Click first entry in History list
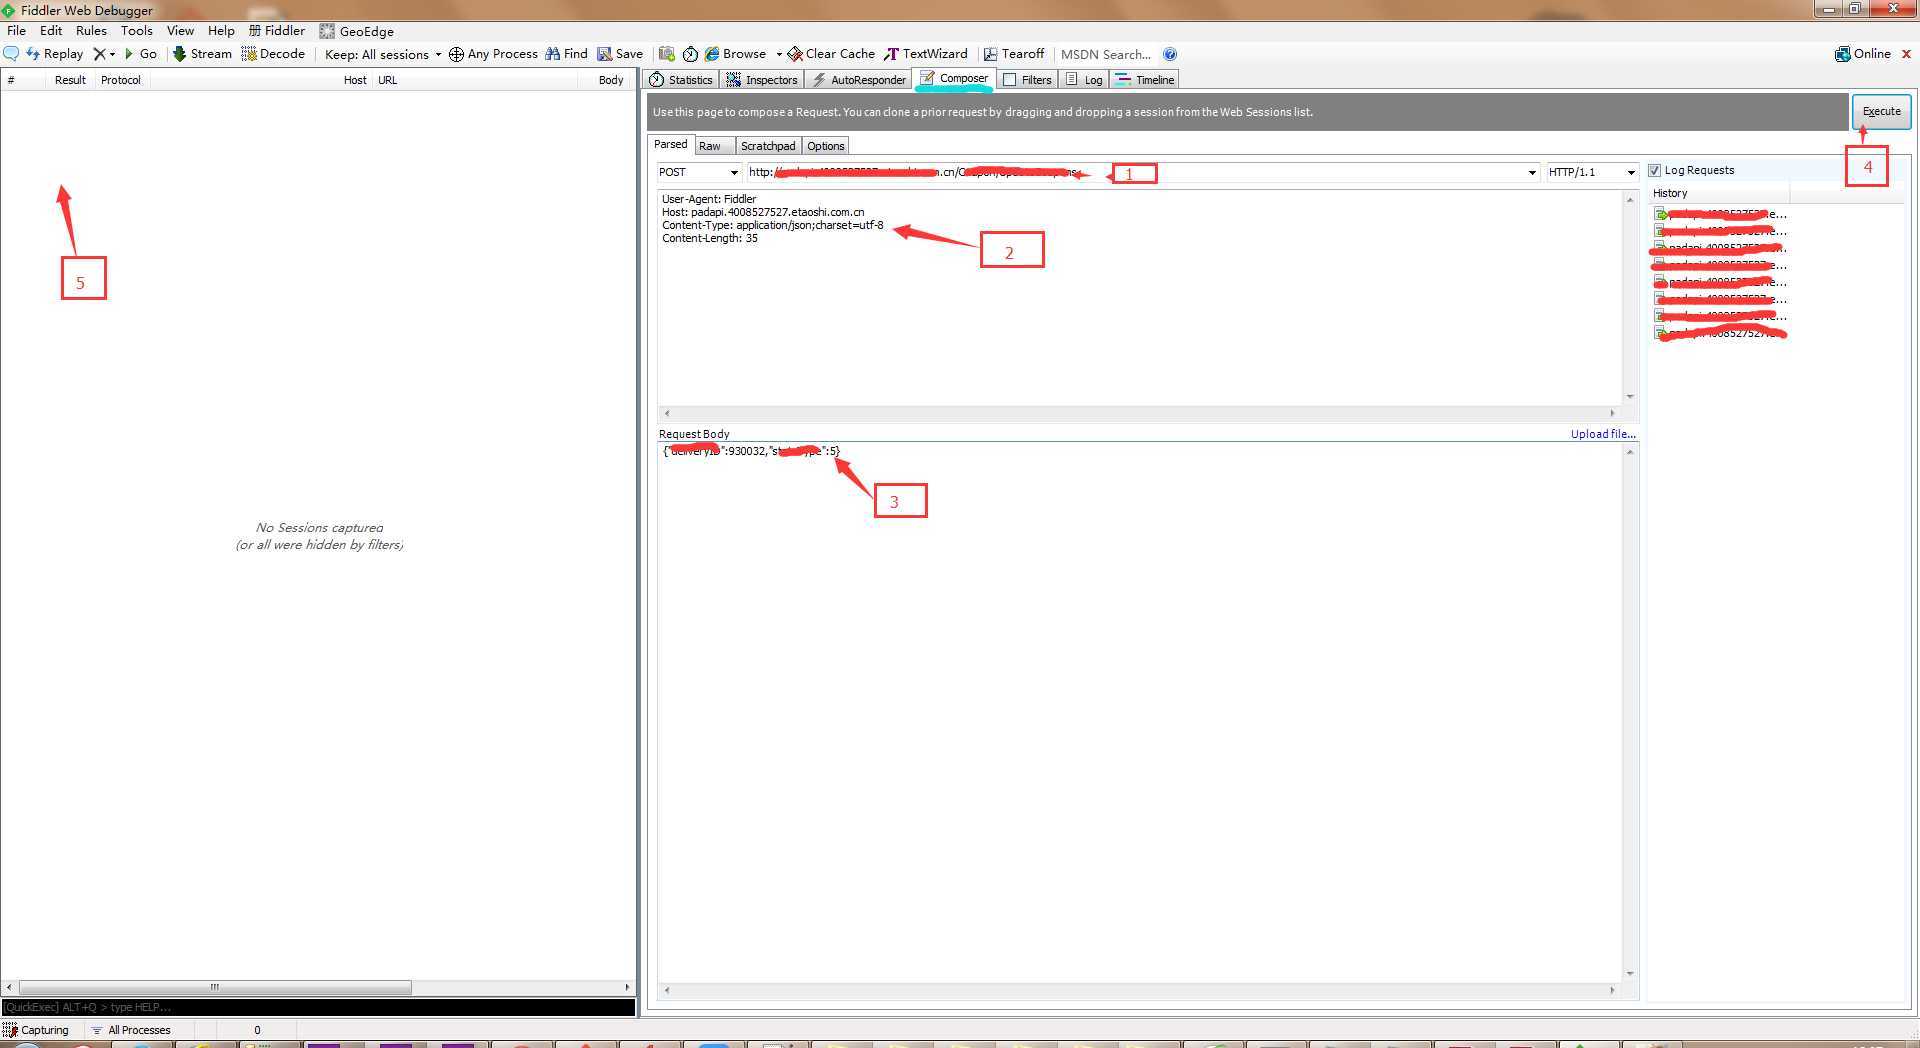Viewport: 1920px width, 1048px height. click(1720, 214)
